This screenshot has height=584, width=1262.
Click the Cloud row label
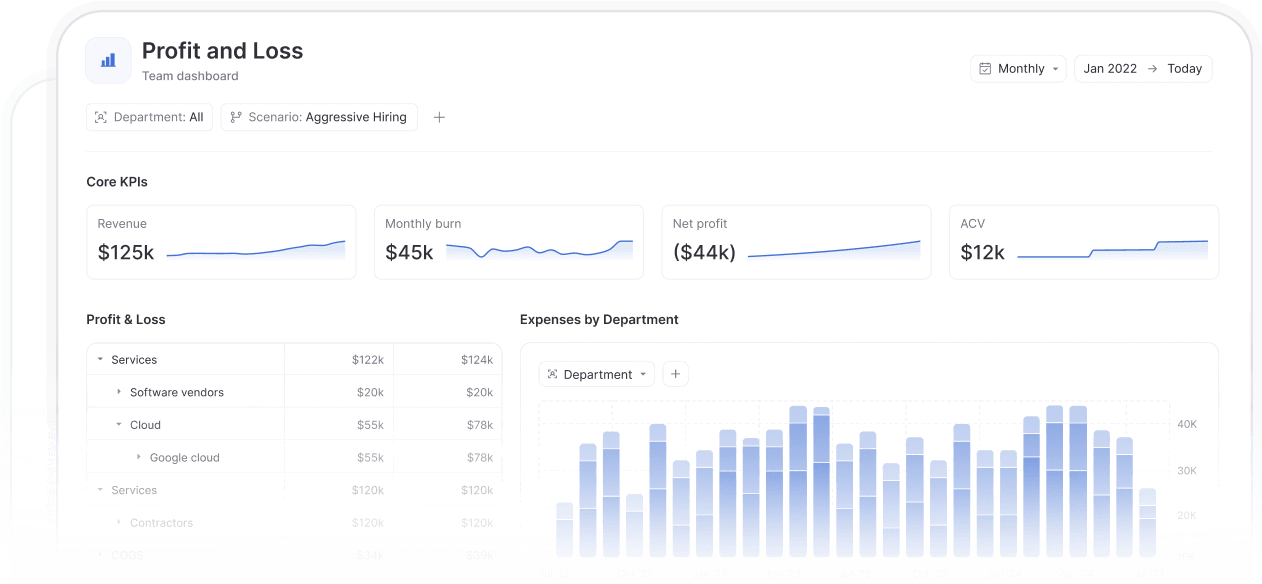[x=145, y=425]
